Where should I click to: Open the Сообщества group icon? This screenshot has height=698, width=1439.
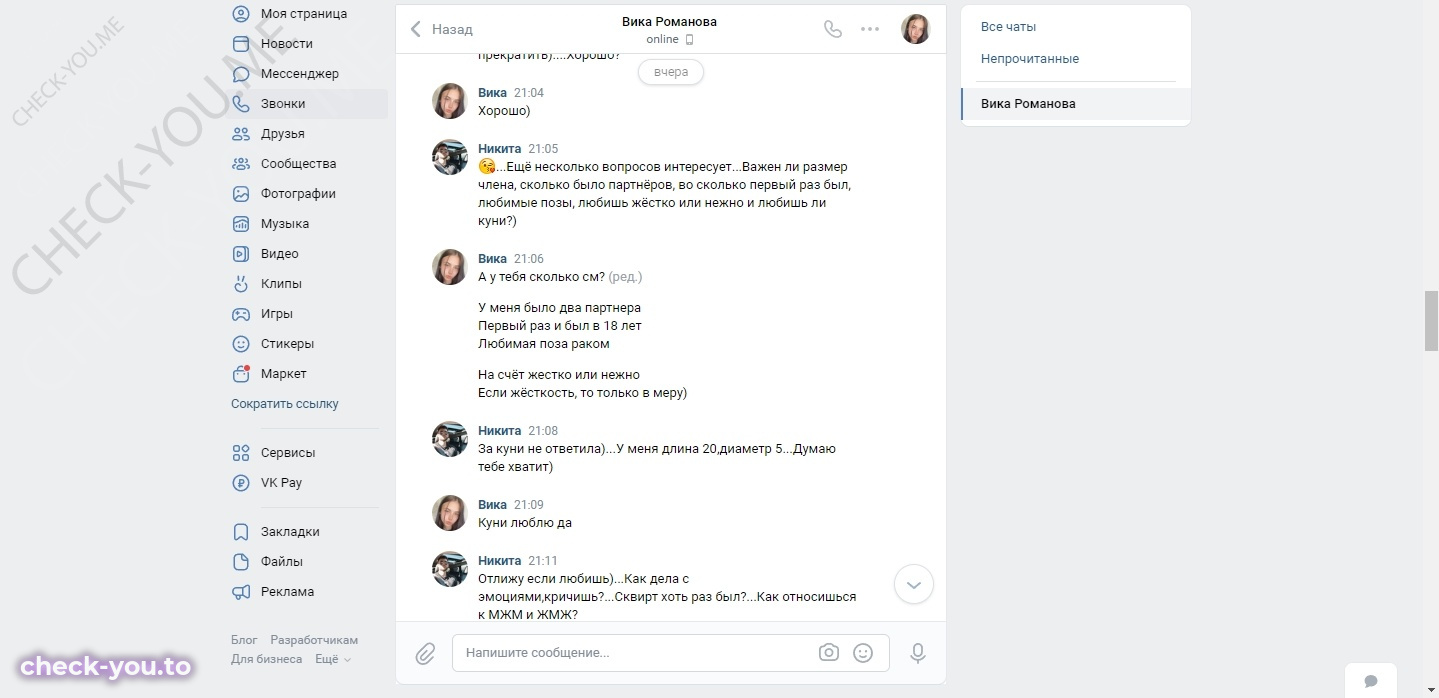pyautogui.click(x=241, y=164)
